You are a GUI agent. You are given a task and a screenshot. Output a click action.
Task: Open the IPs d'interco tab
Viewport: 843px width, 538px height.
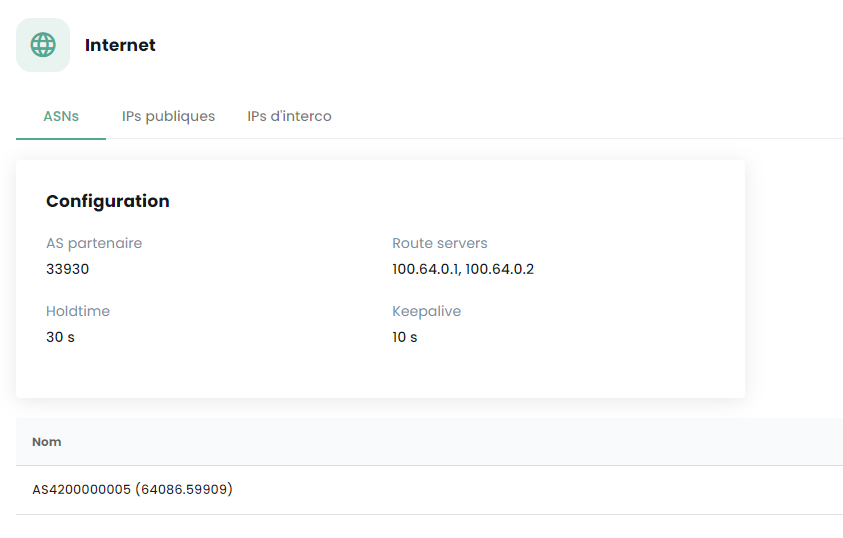pos(289,116)
